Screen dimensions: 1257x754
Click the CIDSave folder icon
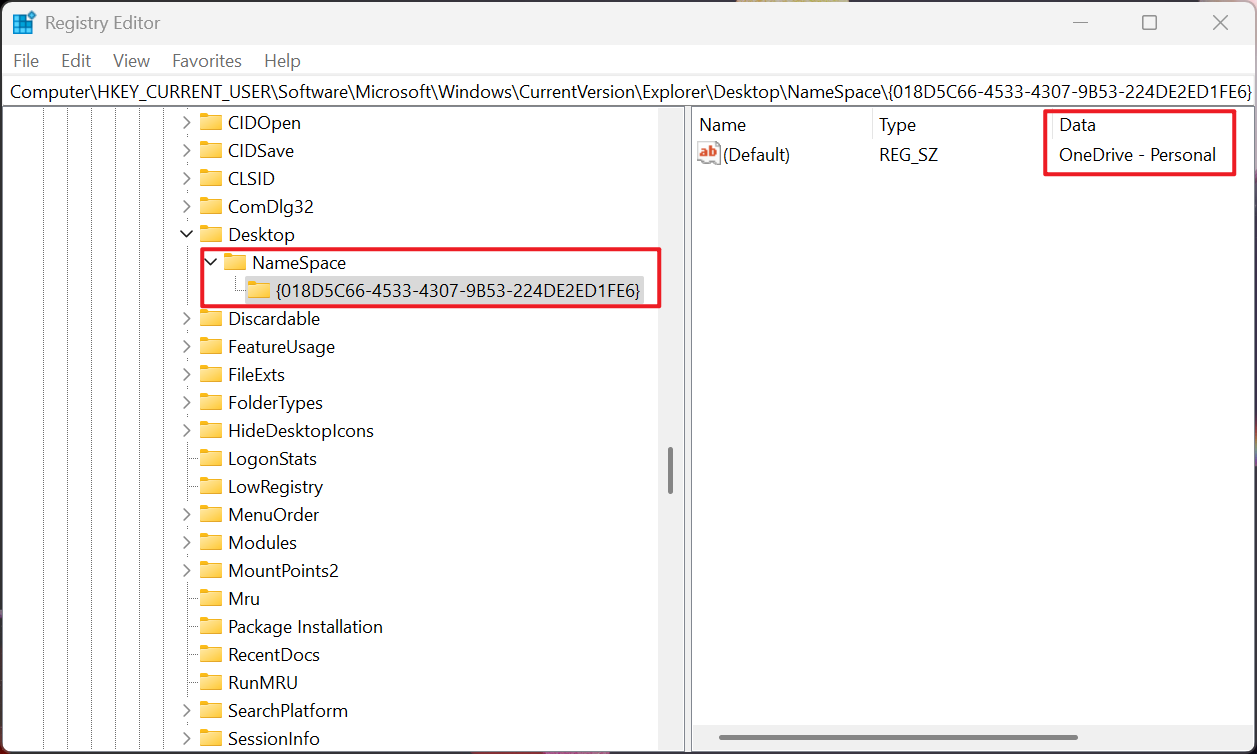[210, 151]
